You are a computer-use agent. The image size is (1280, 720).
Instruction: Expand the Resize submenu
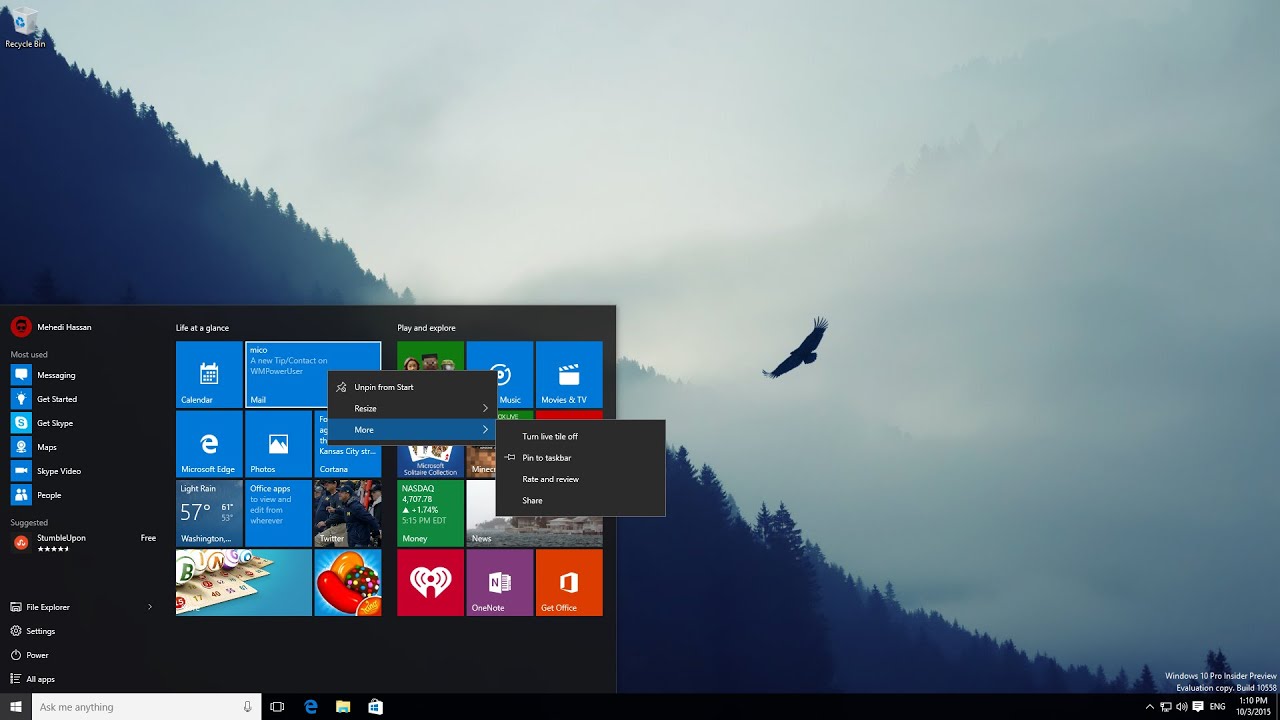click(x=412, y=408)
